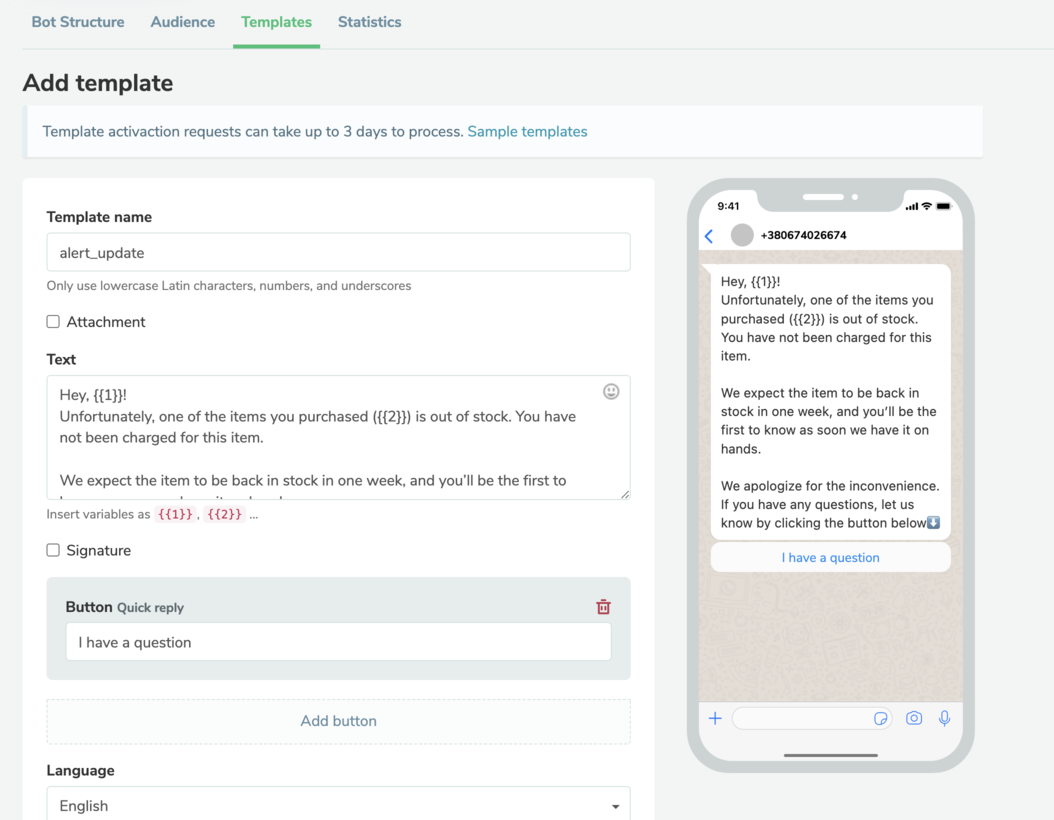Click the Add button area
The height and width of the screenshot is (820, 1054).
tap(338, 721)
